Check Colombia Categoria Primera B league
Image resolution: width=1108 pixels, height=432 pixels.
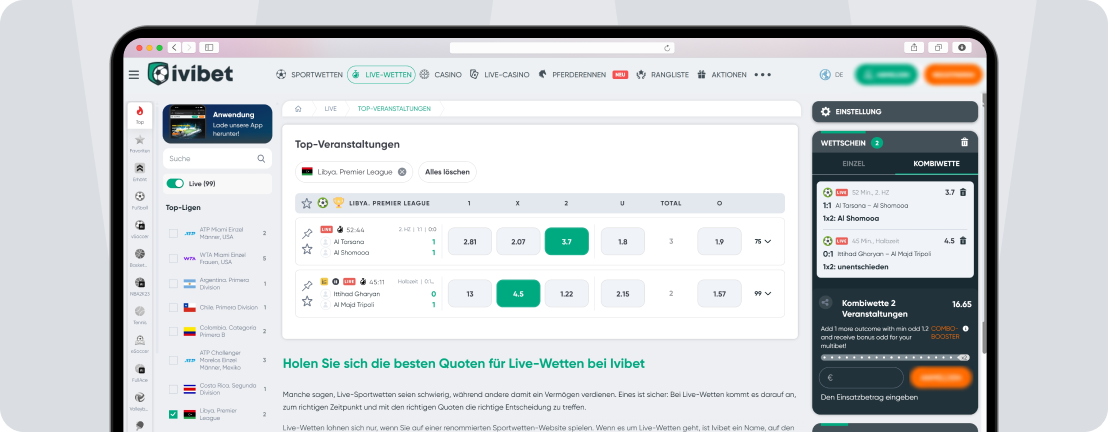[173, 331]
